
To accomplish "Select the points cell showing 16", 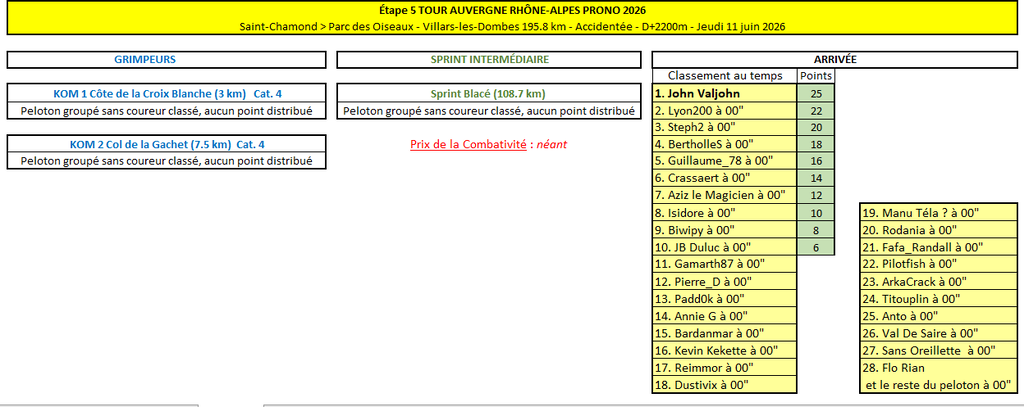I will click(816, 161).
